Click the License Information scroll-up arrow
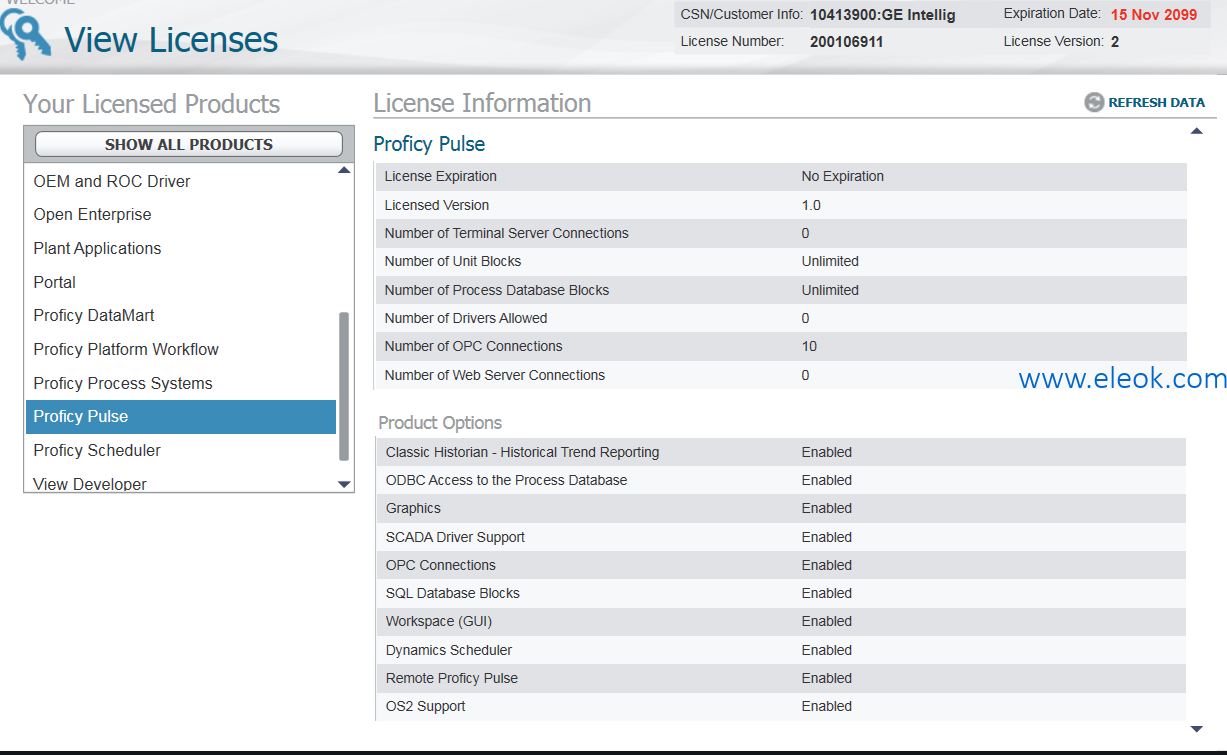Screen dimensions: 1227x755 [x=1196, y=131]
